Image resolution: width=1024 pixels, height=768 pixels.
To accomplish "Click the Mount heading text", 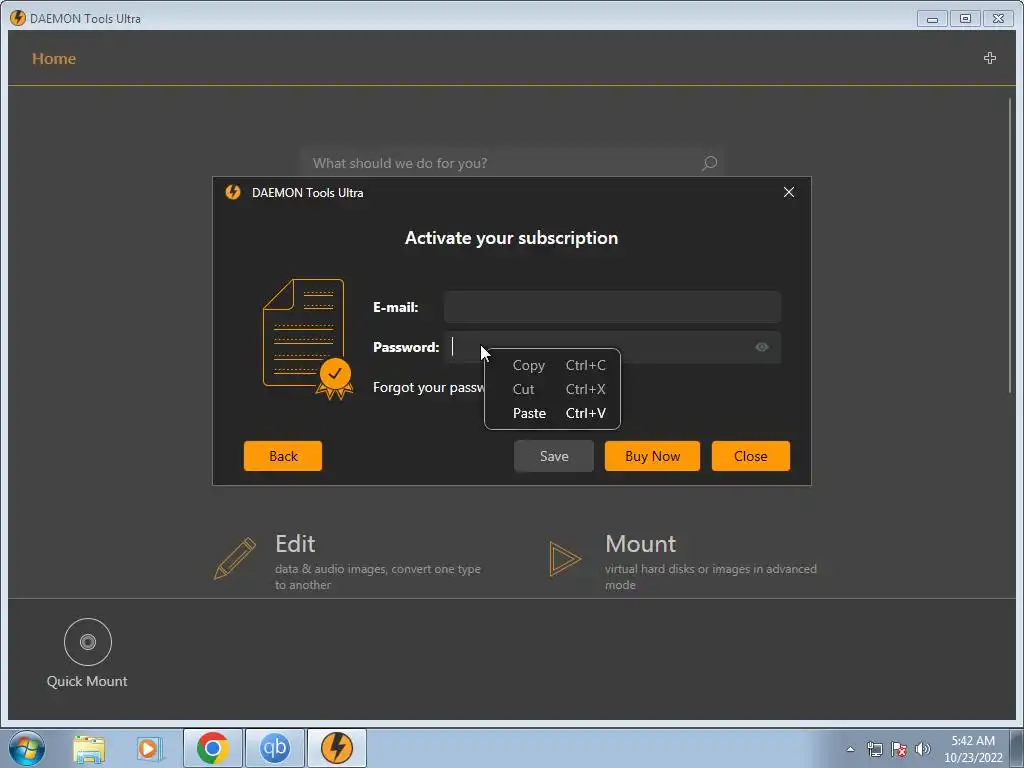I will 641,543.
